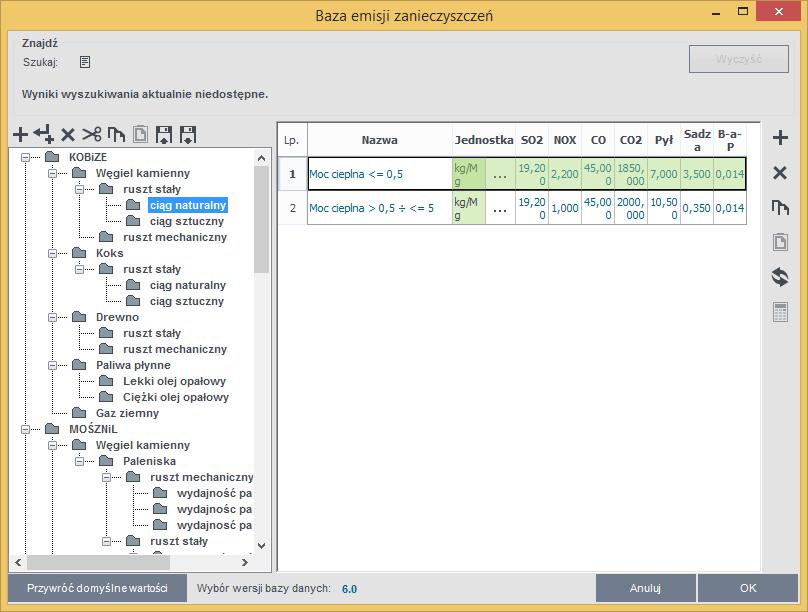Open unit picker dots in row 2

tap(500, 208)
